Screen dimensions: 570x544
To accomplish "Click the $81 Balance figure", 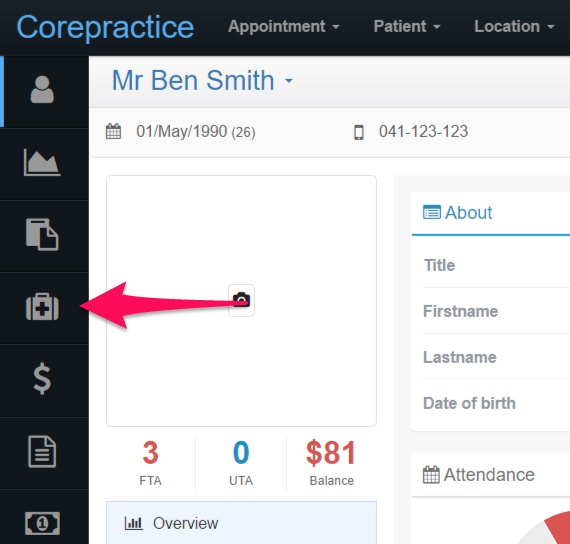I will [331, 463].
